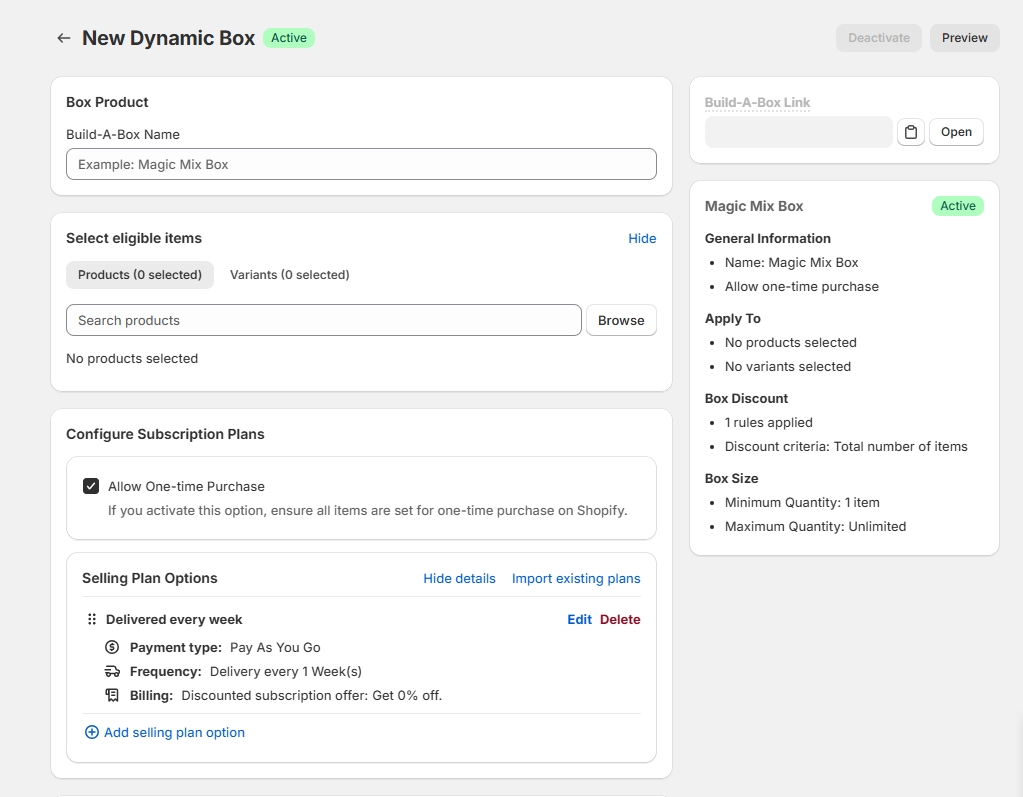Click 'Discount criteria: Total number of items'
Viewport: 1023px width, 797px height.
tap(846, 447)
